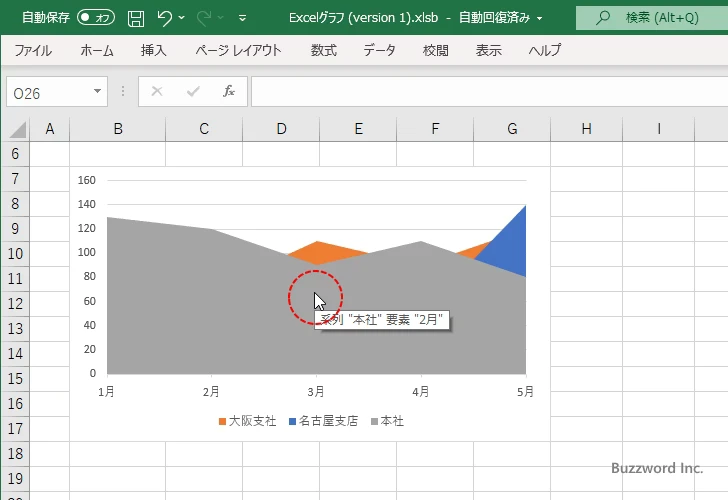The height and width of the screenshot is (500, 728).
Task: Switch to the データ tab
Action: pyautogui.click(x=379, y=50)
